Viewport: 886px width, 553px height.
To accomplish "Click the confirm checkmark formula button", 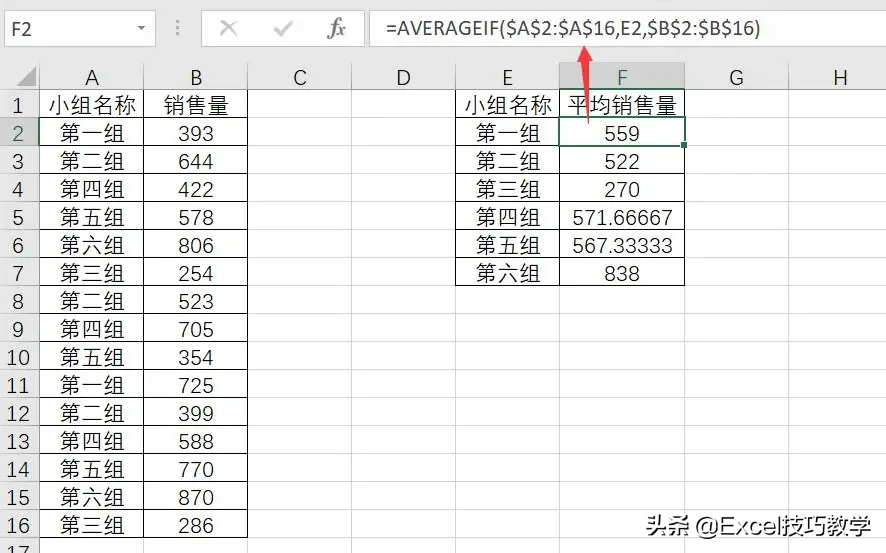I will pos(282,28).
